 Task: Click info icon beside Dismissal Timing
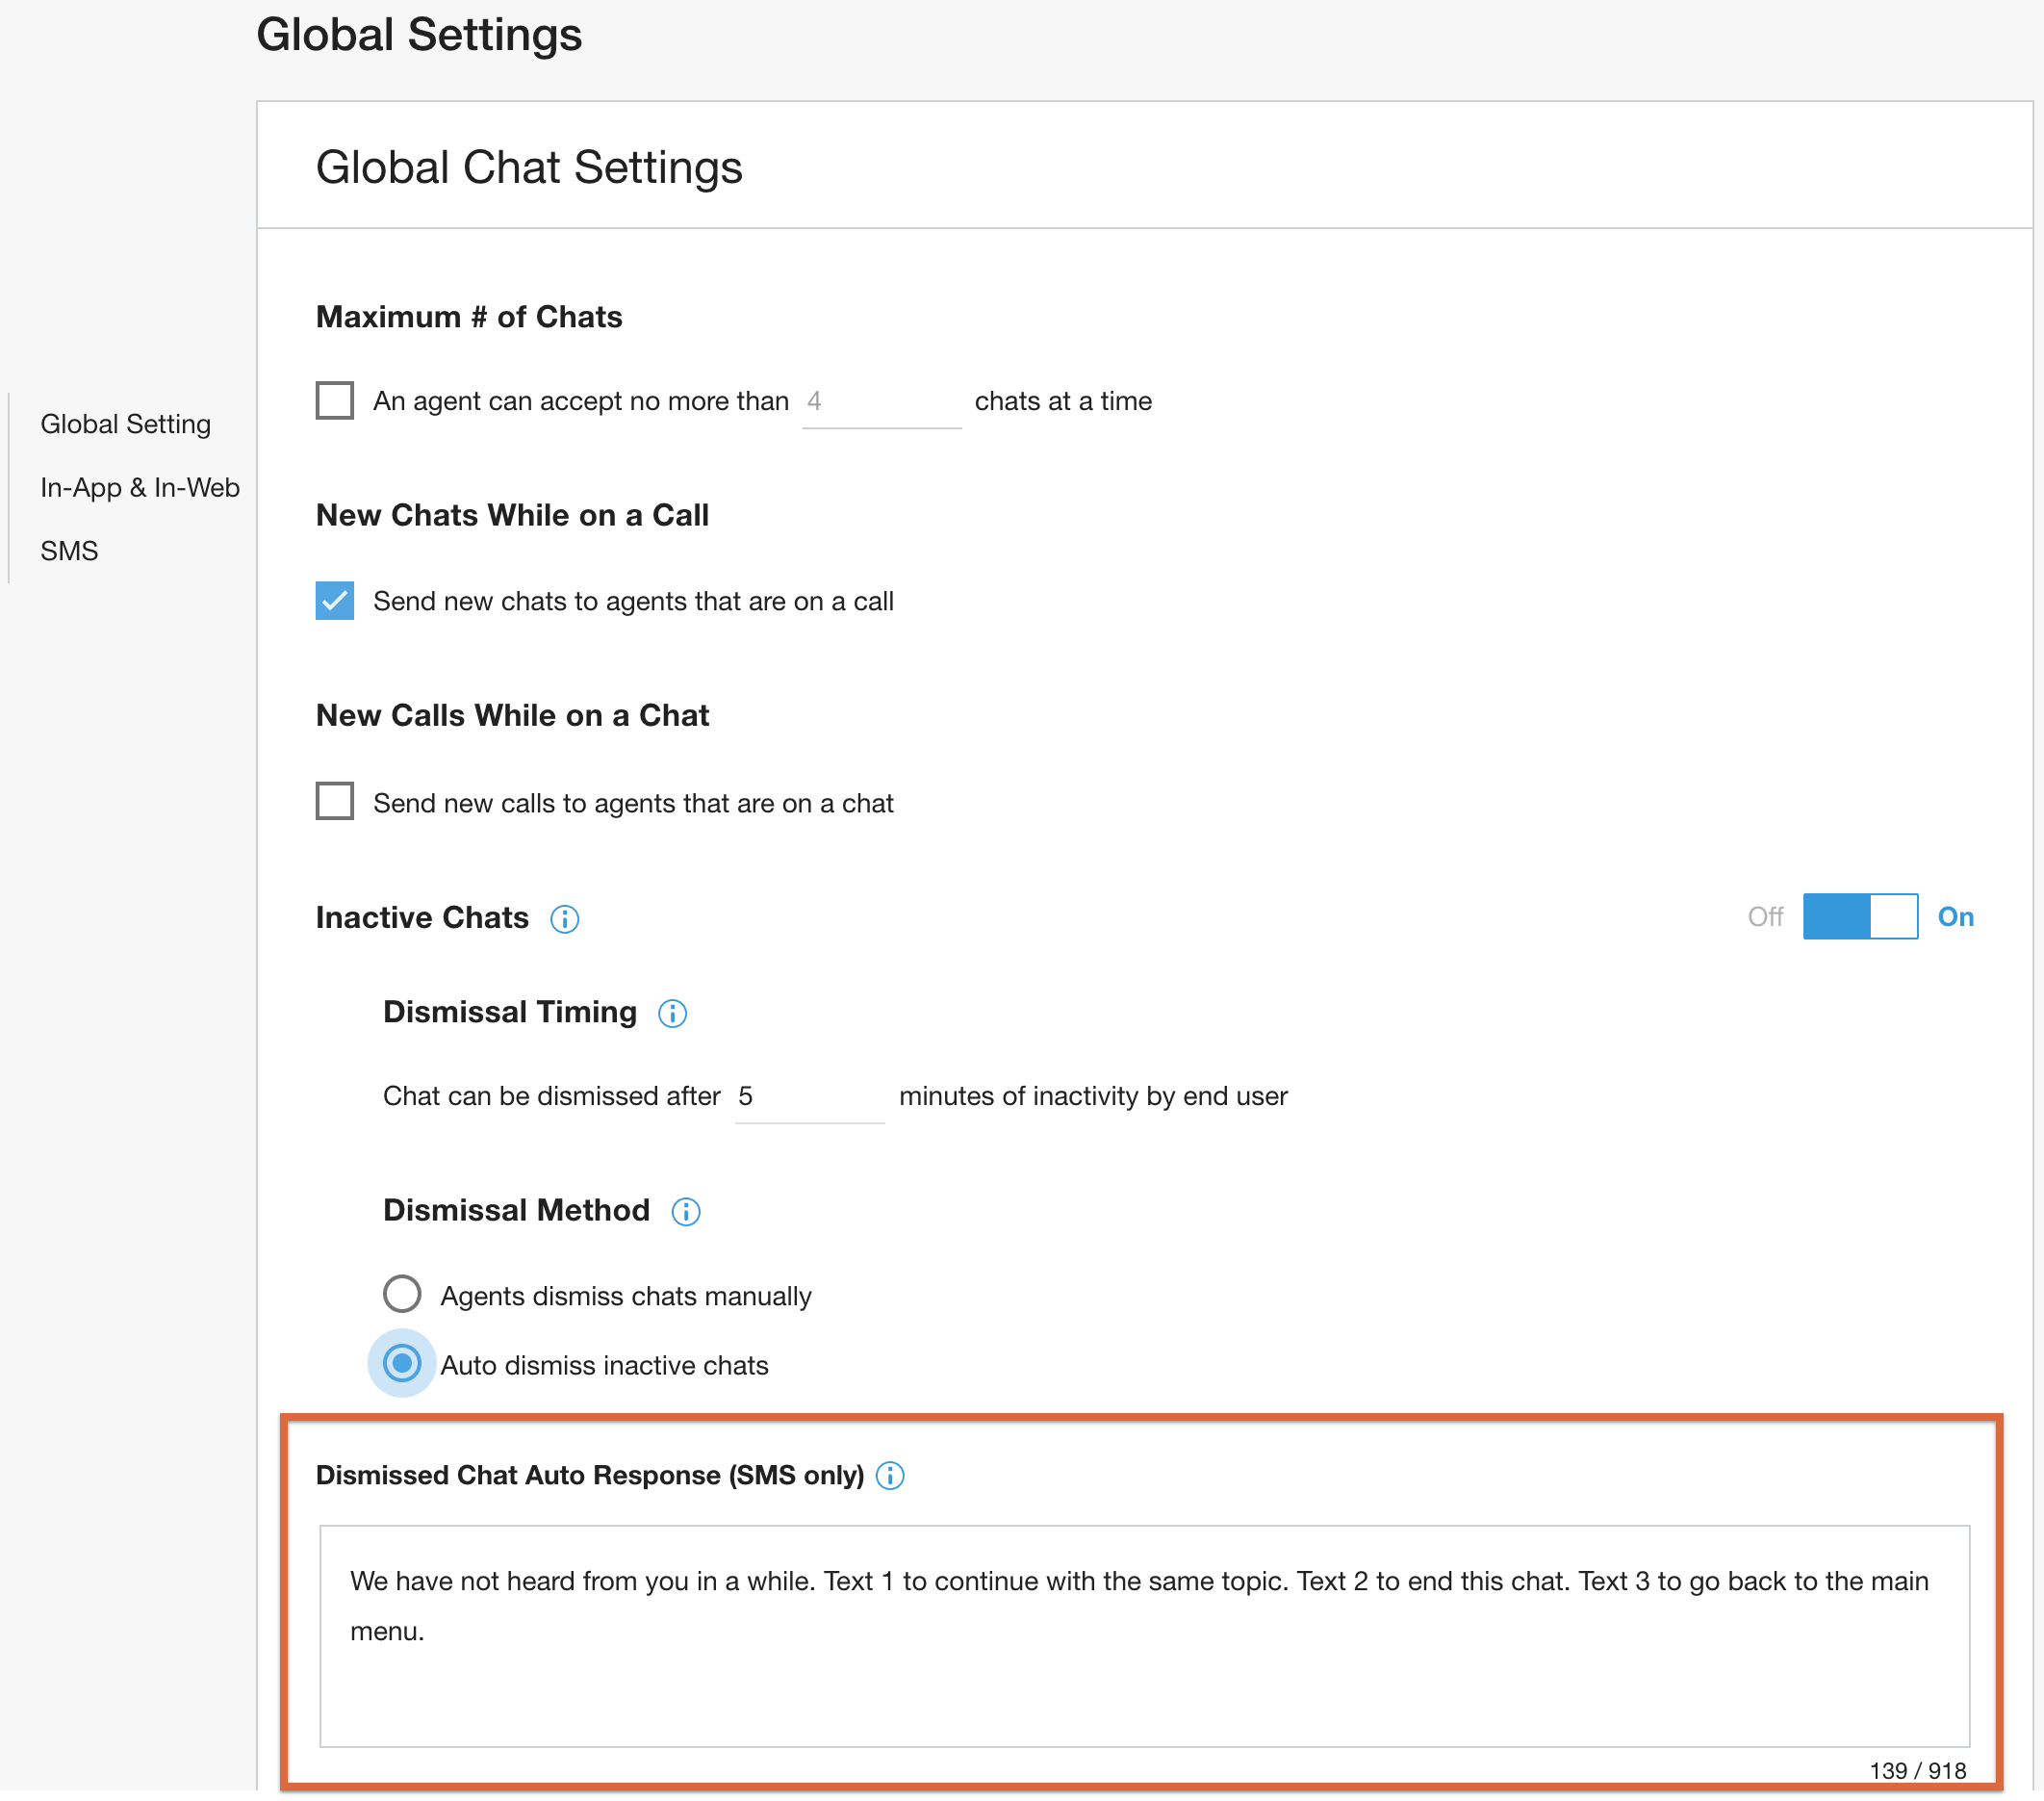(672, 1014)
